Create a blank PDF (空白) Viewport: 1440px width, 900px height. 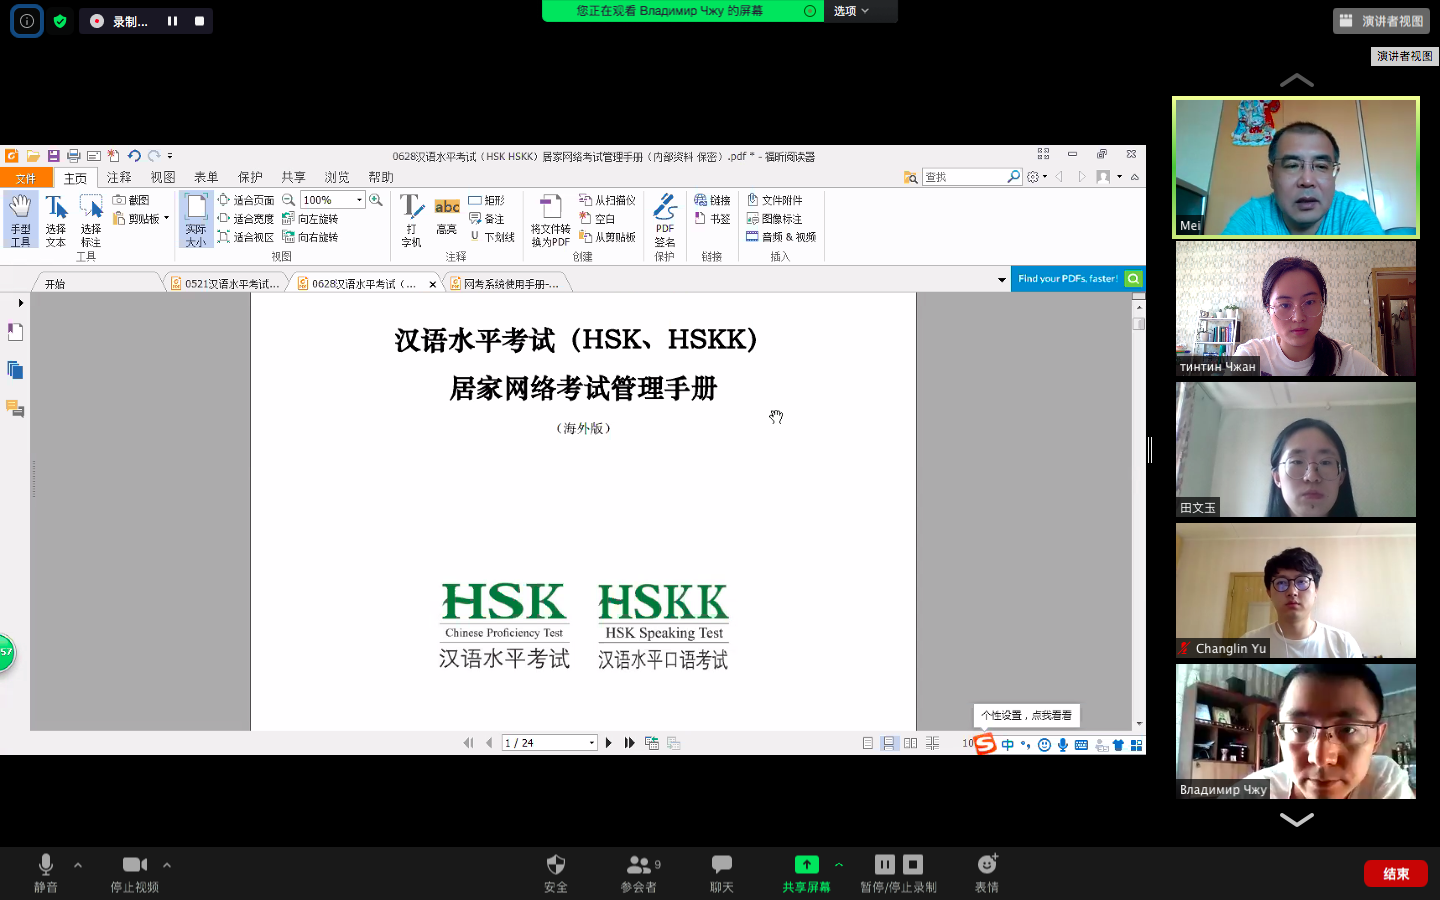(597, 218)
